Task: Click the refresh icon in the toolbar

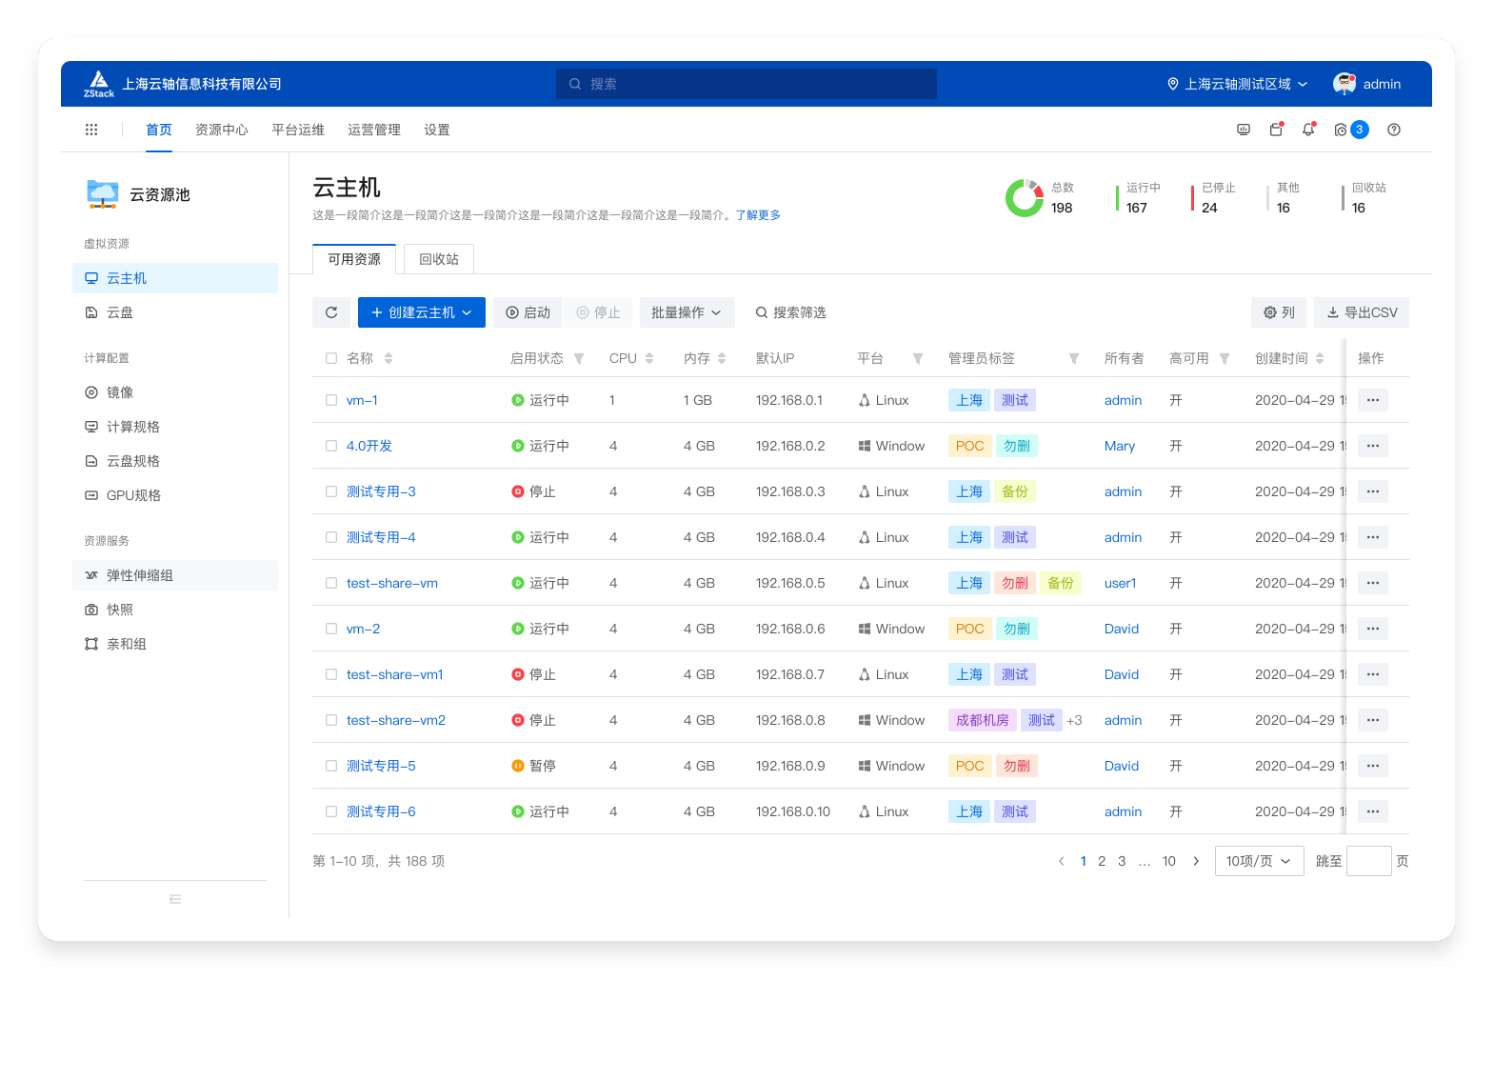Action: point(331,313)
